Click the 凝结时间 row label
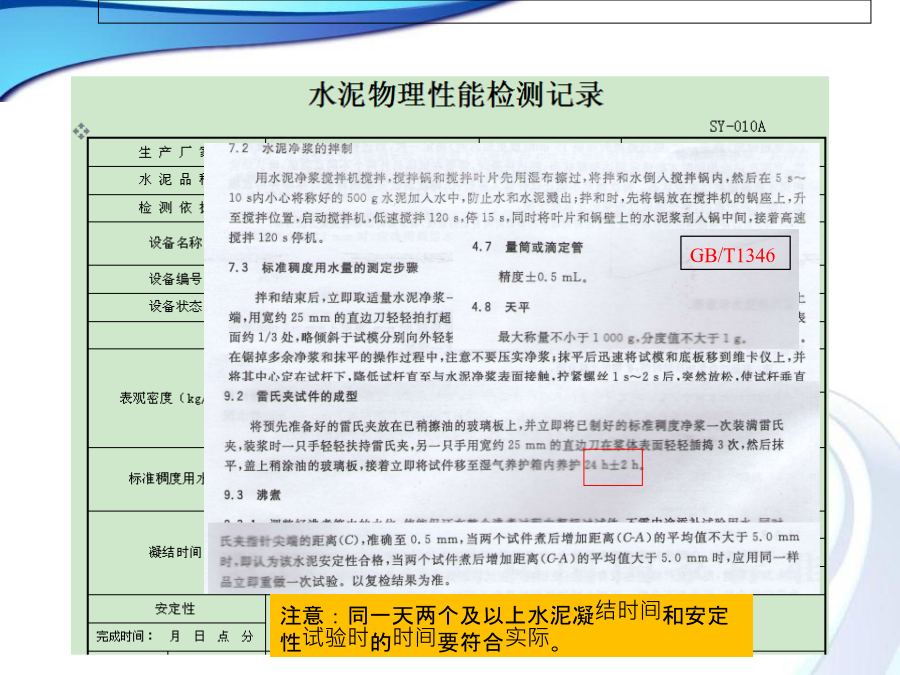 pos(175,552)
